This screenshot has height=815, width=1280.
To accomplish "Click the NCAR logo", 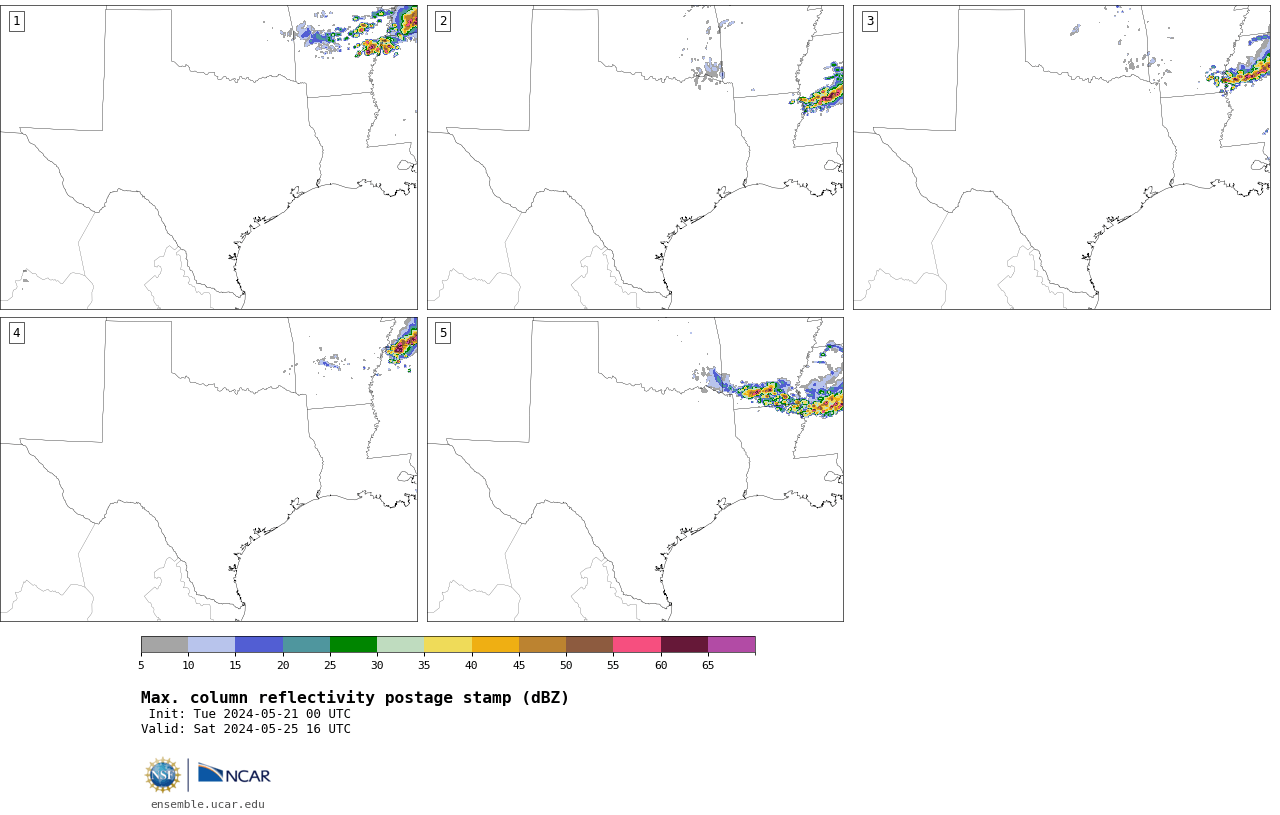I will [234, 775].
